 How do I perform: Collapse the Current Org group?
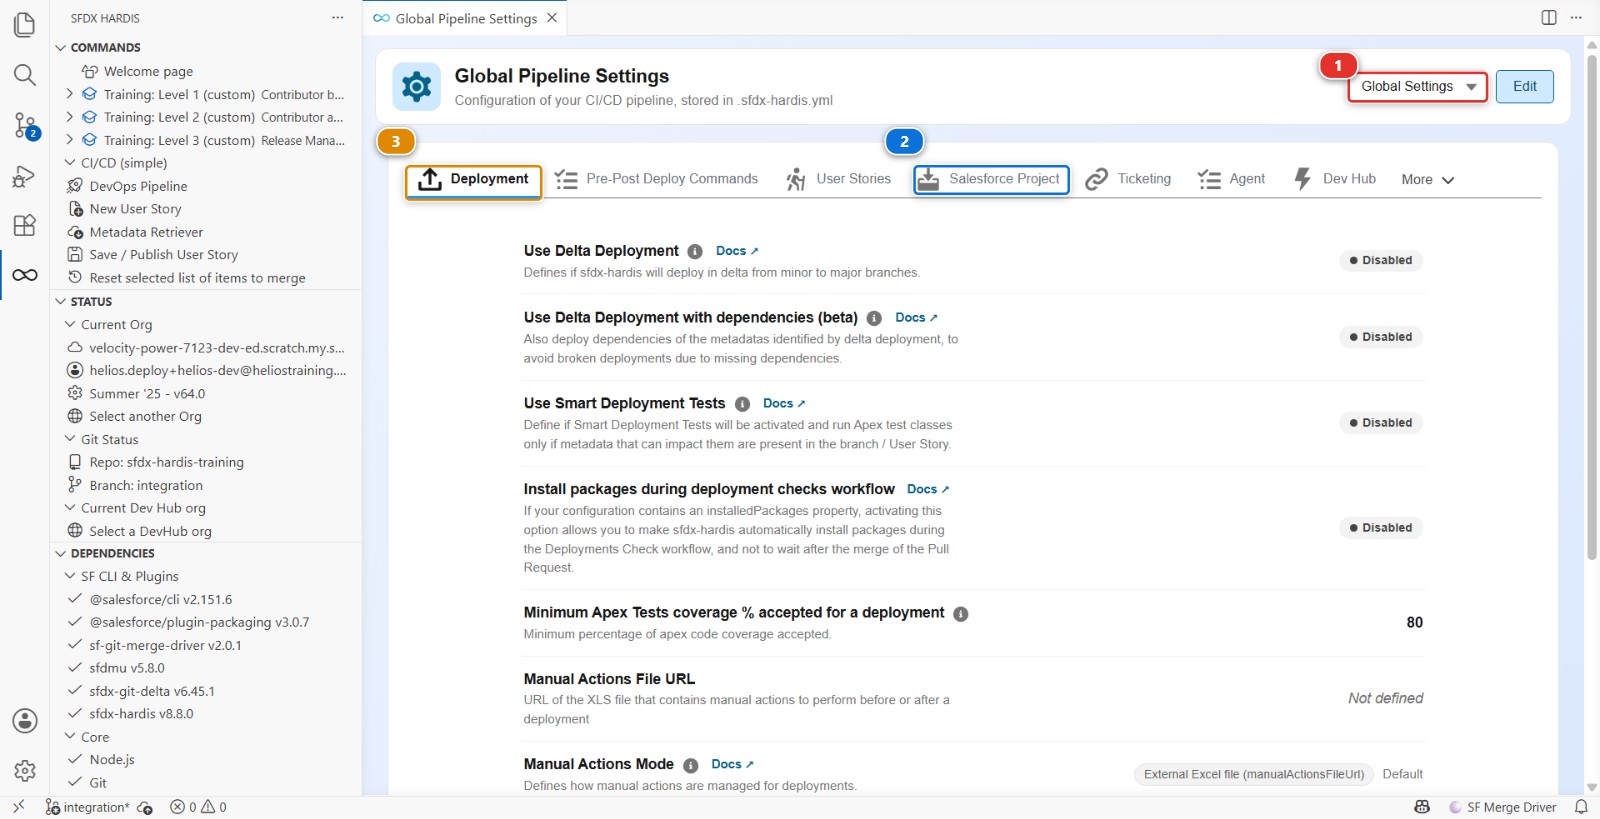pos(70,324)
